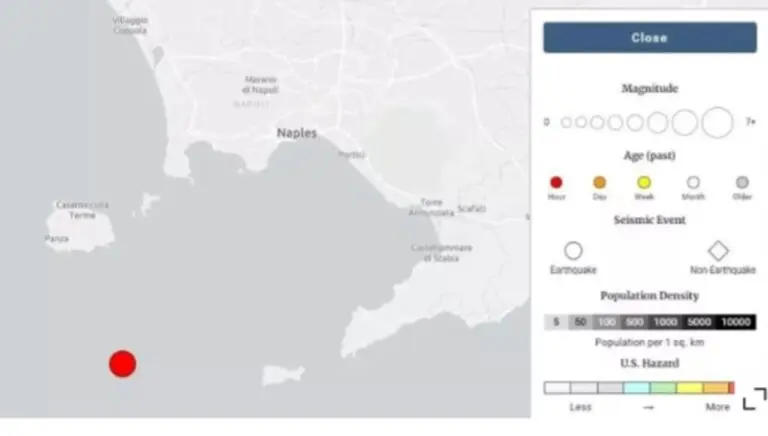
Task: Click the green U.S. Hazard swatch
Action: 663,388
